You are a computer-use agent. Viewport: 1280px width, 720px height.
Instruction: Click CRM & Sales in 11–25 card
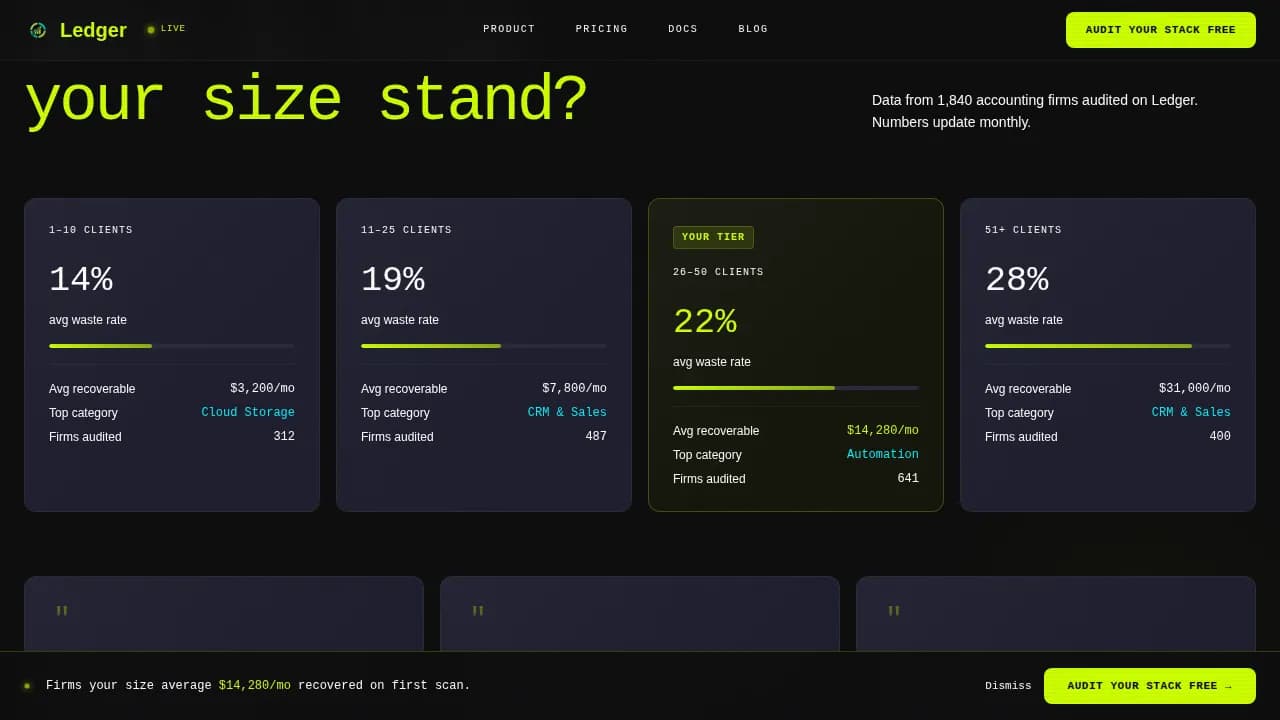567,413
